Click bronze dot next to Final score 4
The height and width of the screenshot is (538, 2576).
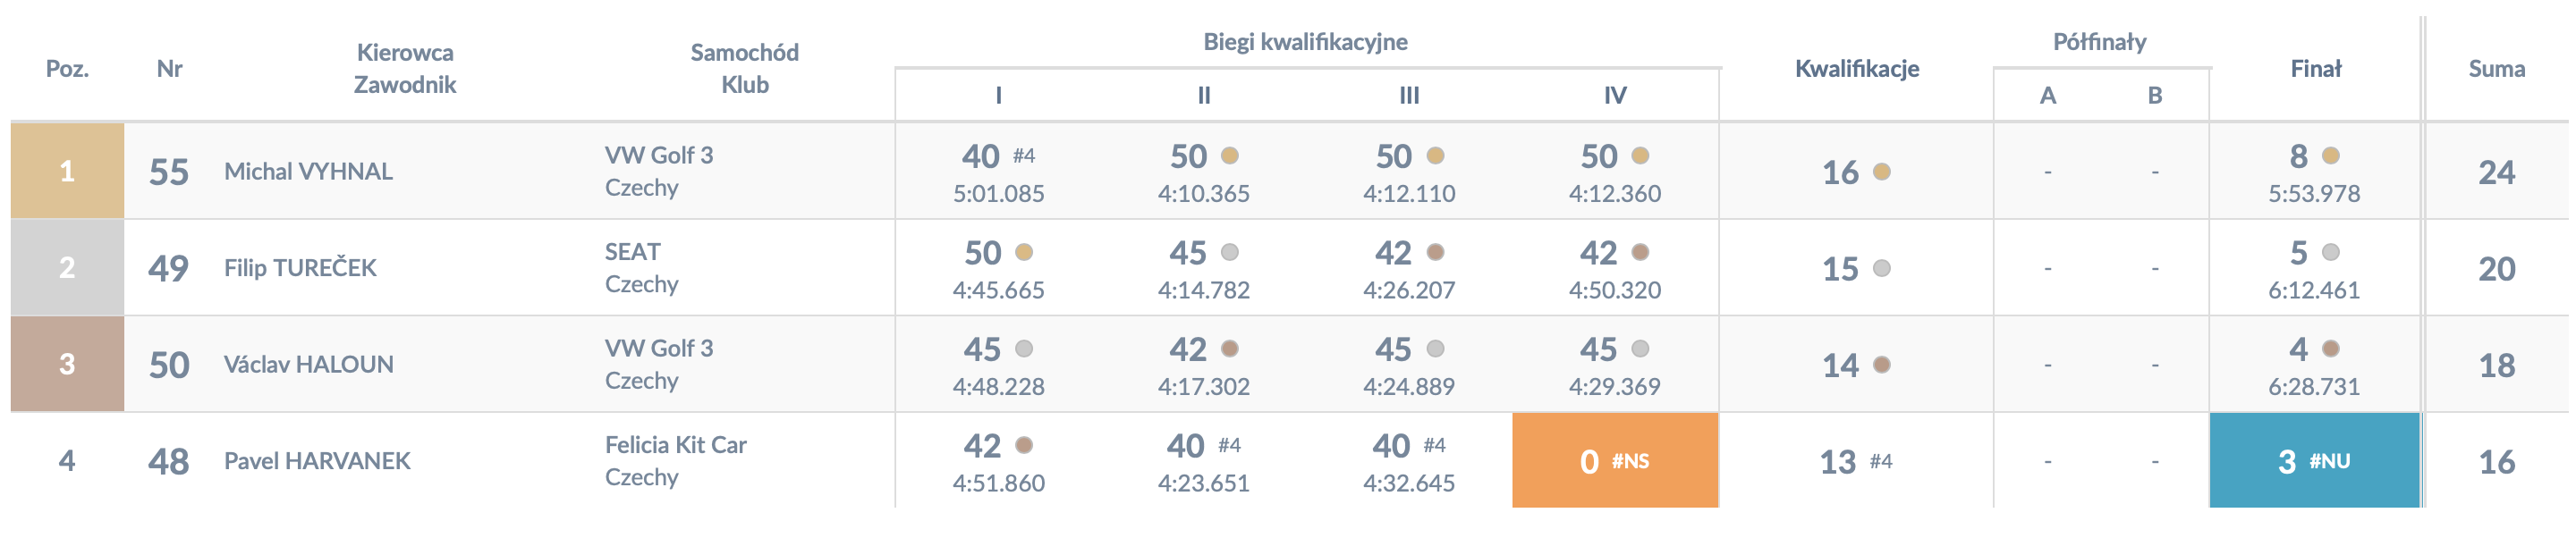pos(2331,349)
